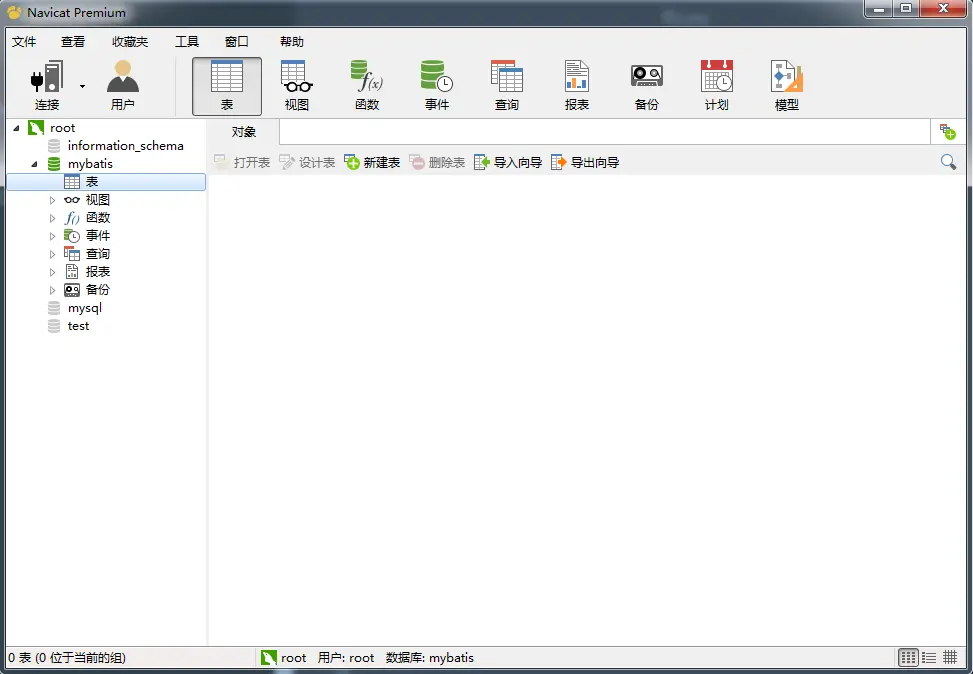Click the Navicat Premium title bar icon
Image resolution: width=973 pixels, height=674 pixels.
(x=14, y=12)
